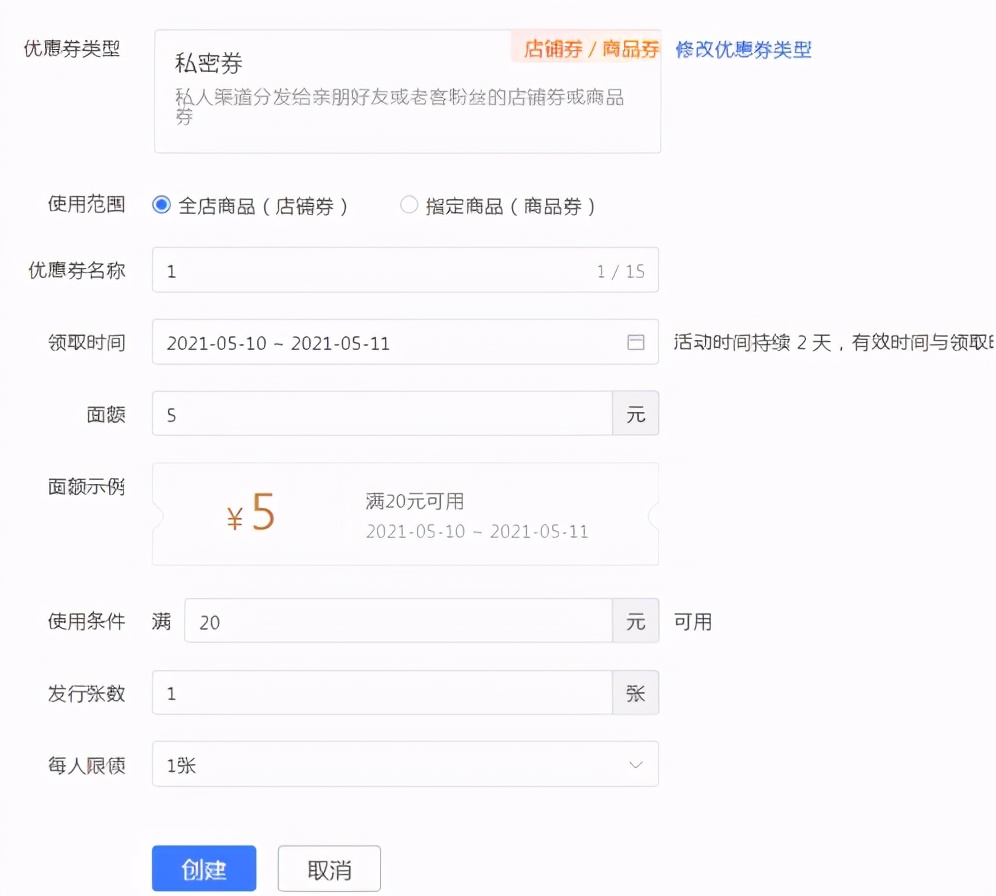Open the calendar date picker icon
This screenshot has height=896, width=996.
[636, 341]
